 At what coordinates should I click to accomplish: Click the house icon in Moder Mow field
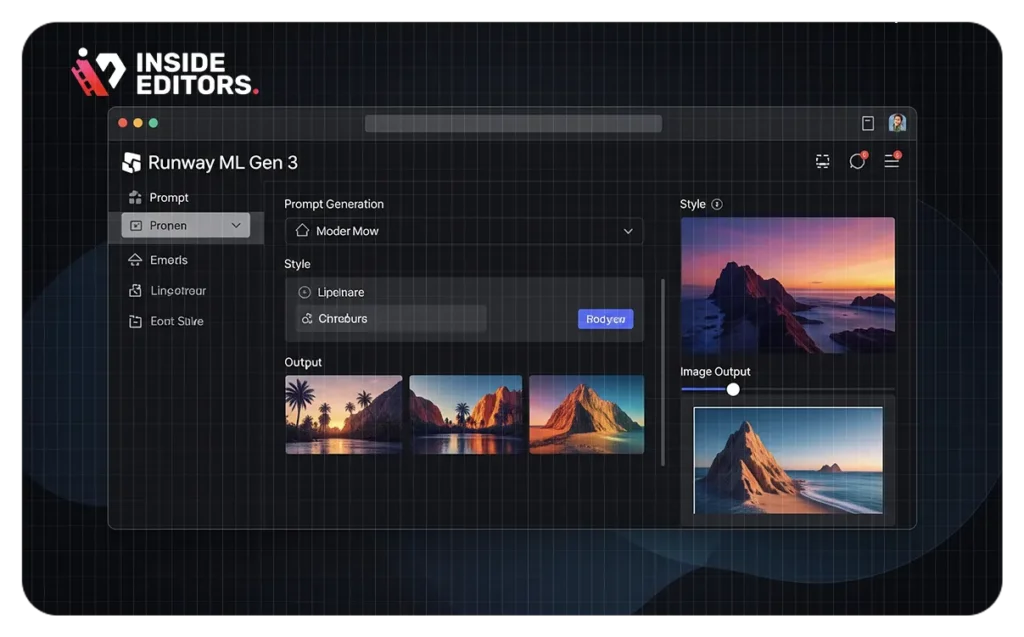coord(302,231)
